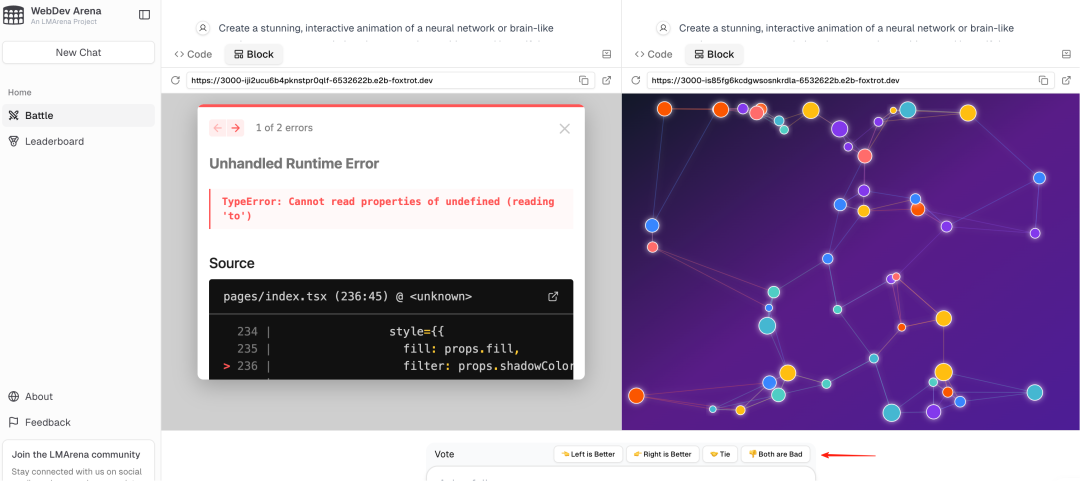
Task: Copy the right preview URL
Action: (x=1043, y=81)
